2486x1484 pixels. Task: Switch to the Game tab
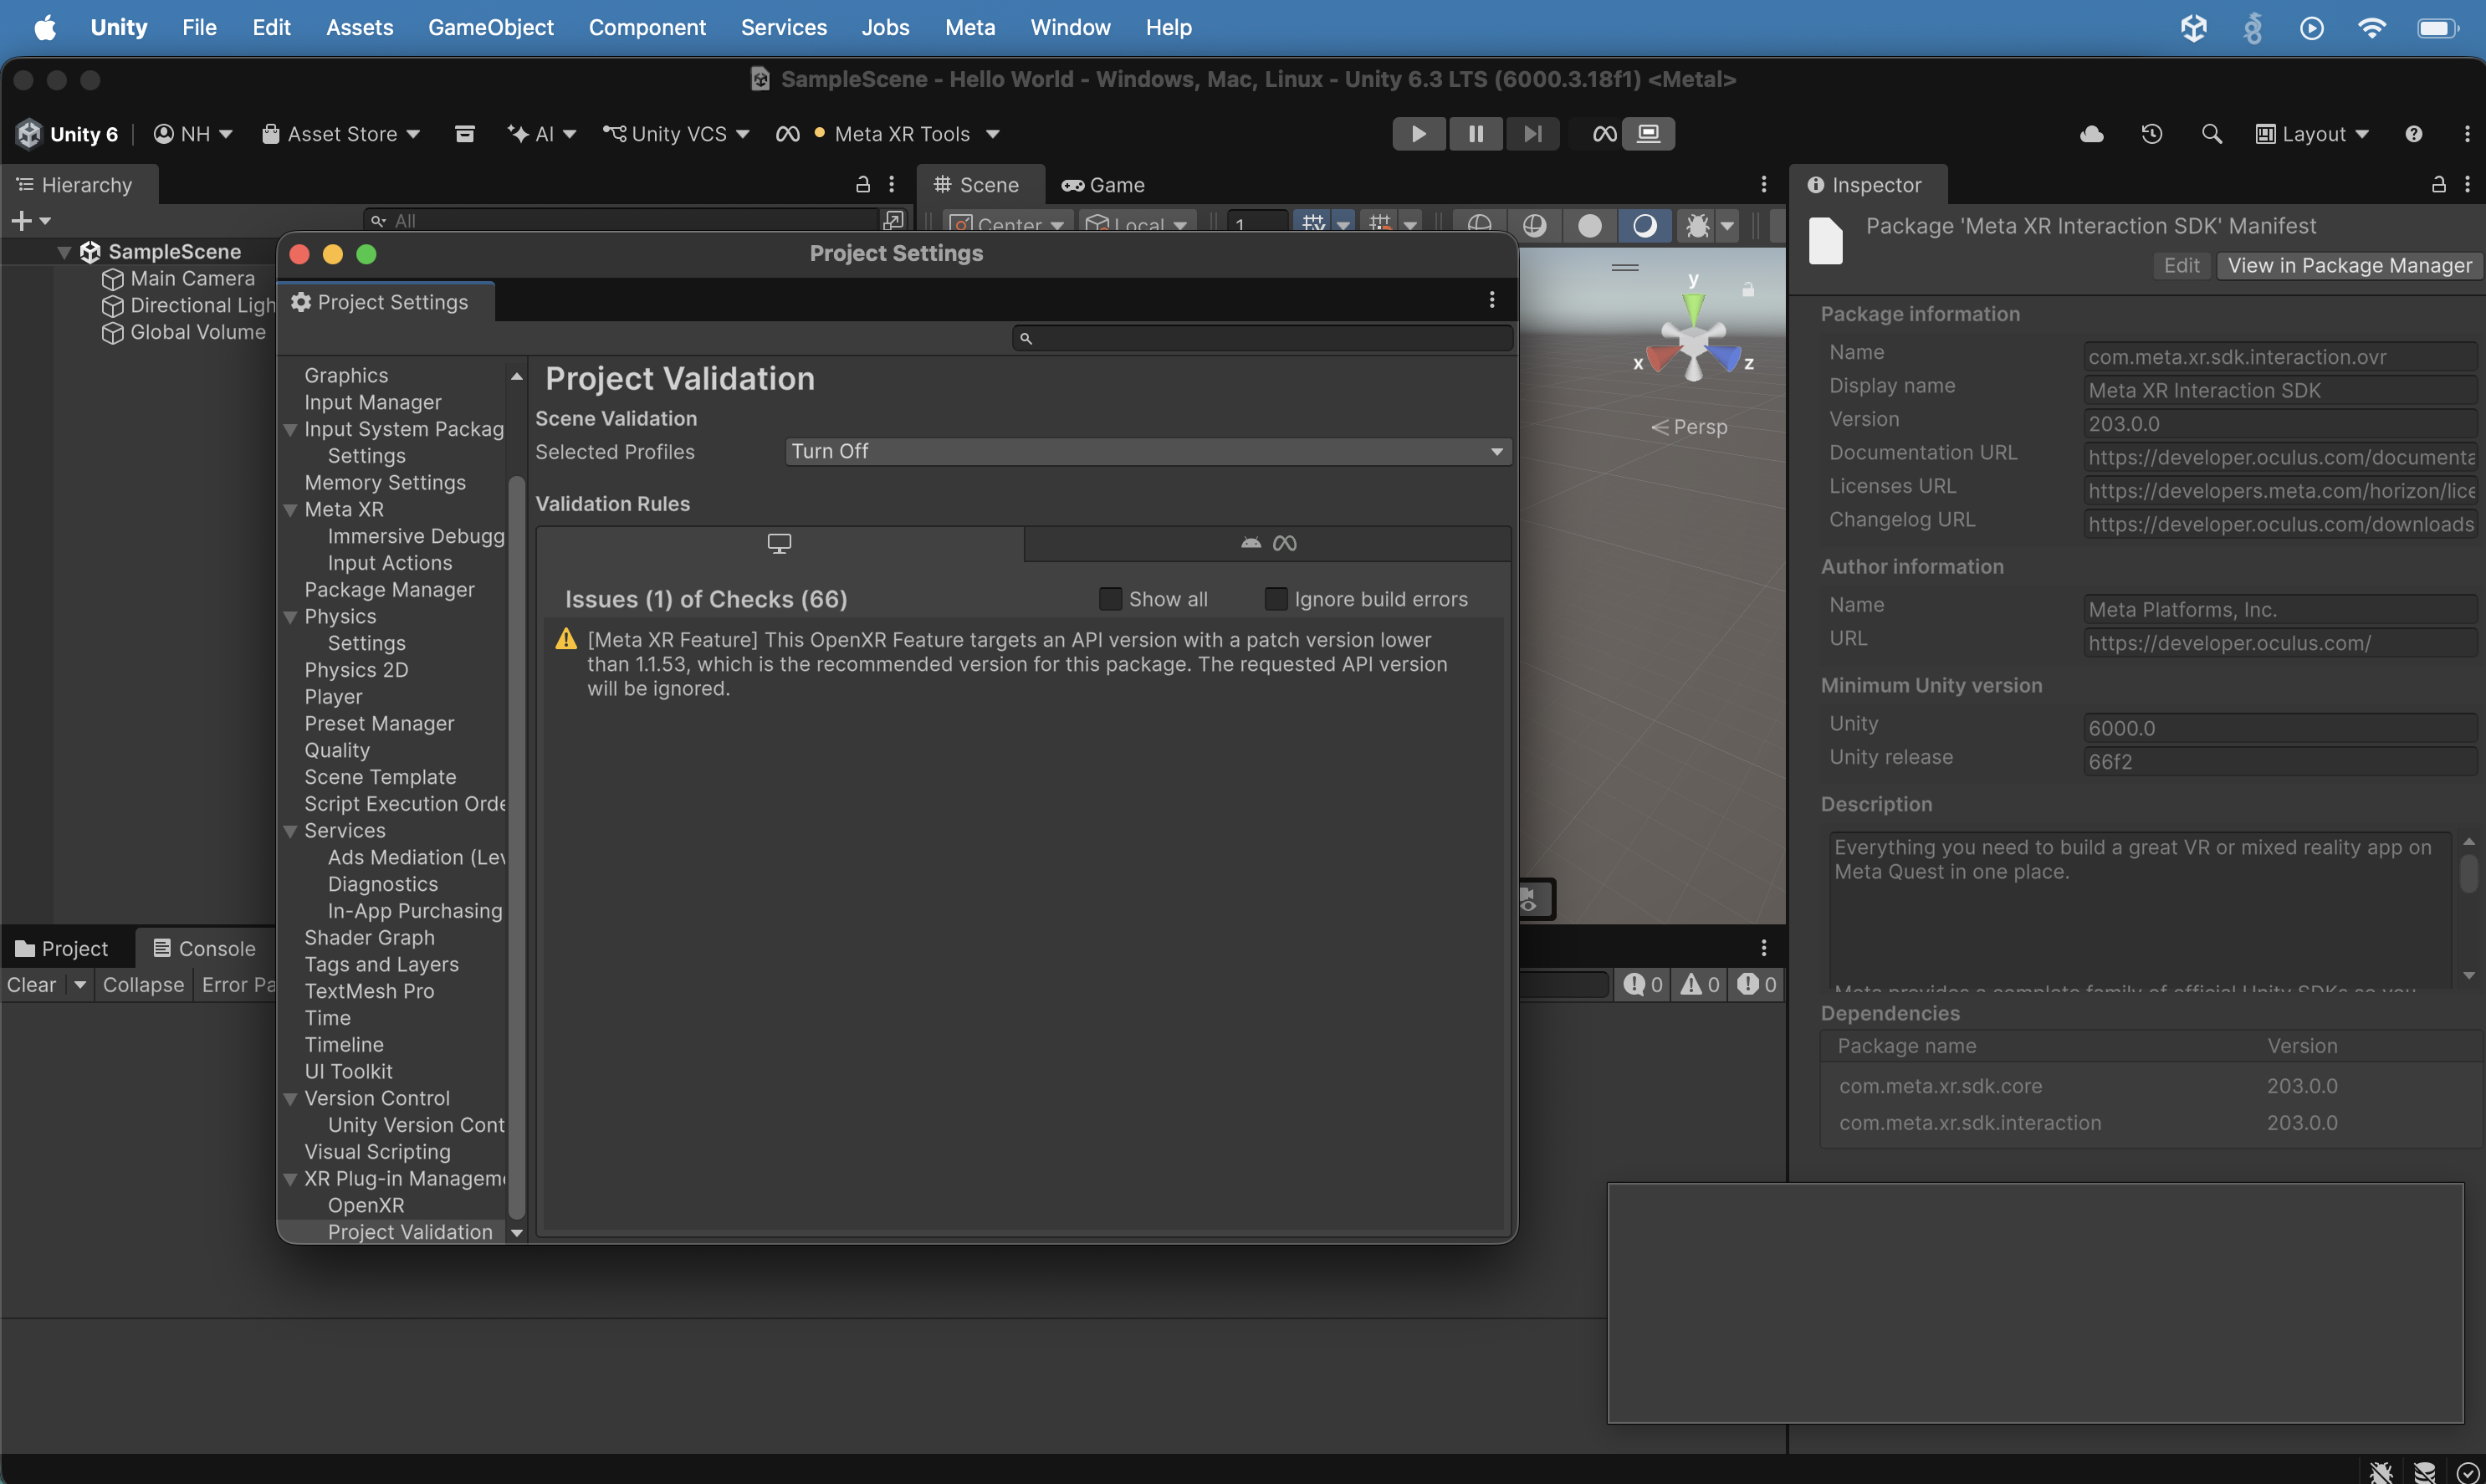[x=1103, y=185]
